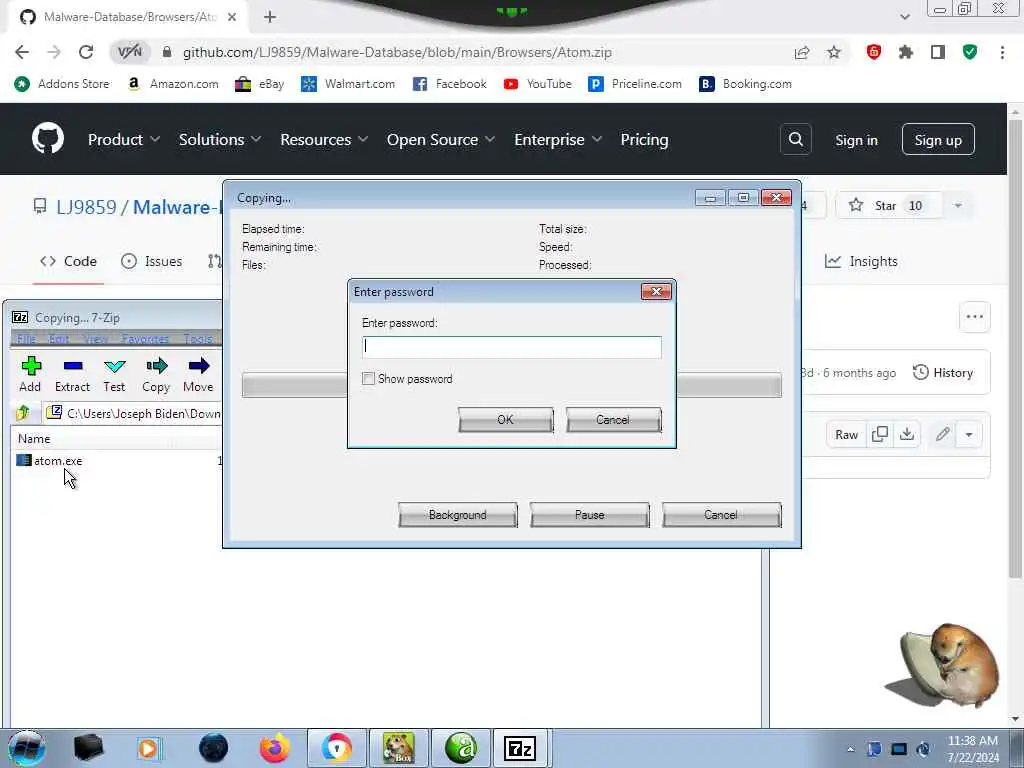Open the browser extensions puzzle icon

(906, 52)
